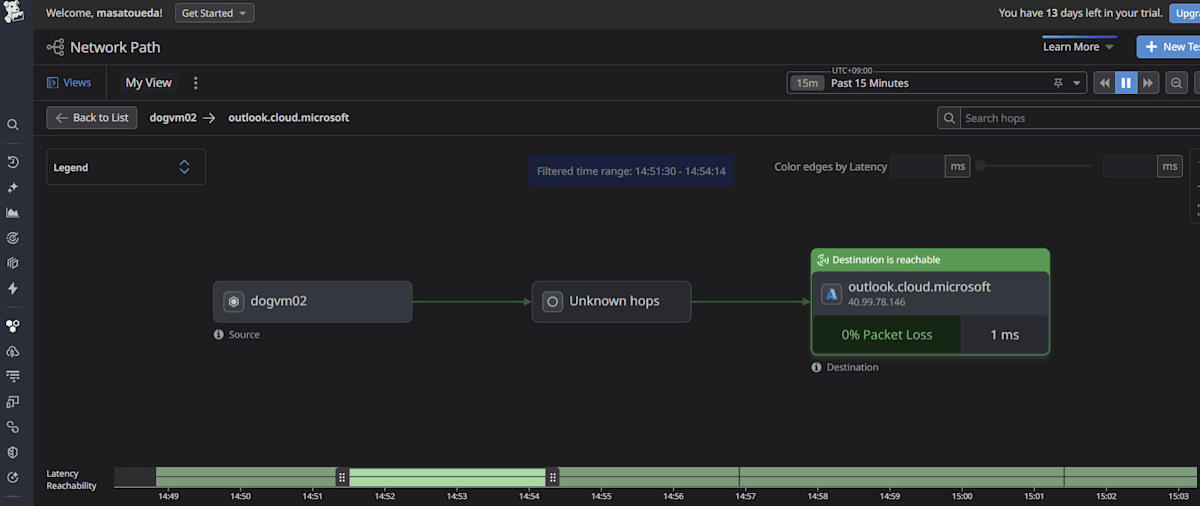Viewport: 1200px width, 506px height.
Task: Click outlook.cloud.microsoft breadcrumb text
Action: tap(289, 118)
